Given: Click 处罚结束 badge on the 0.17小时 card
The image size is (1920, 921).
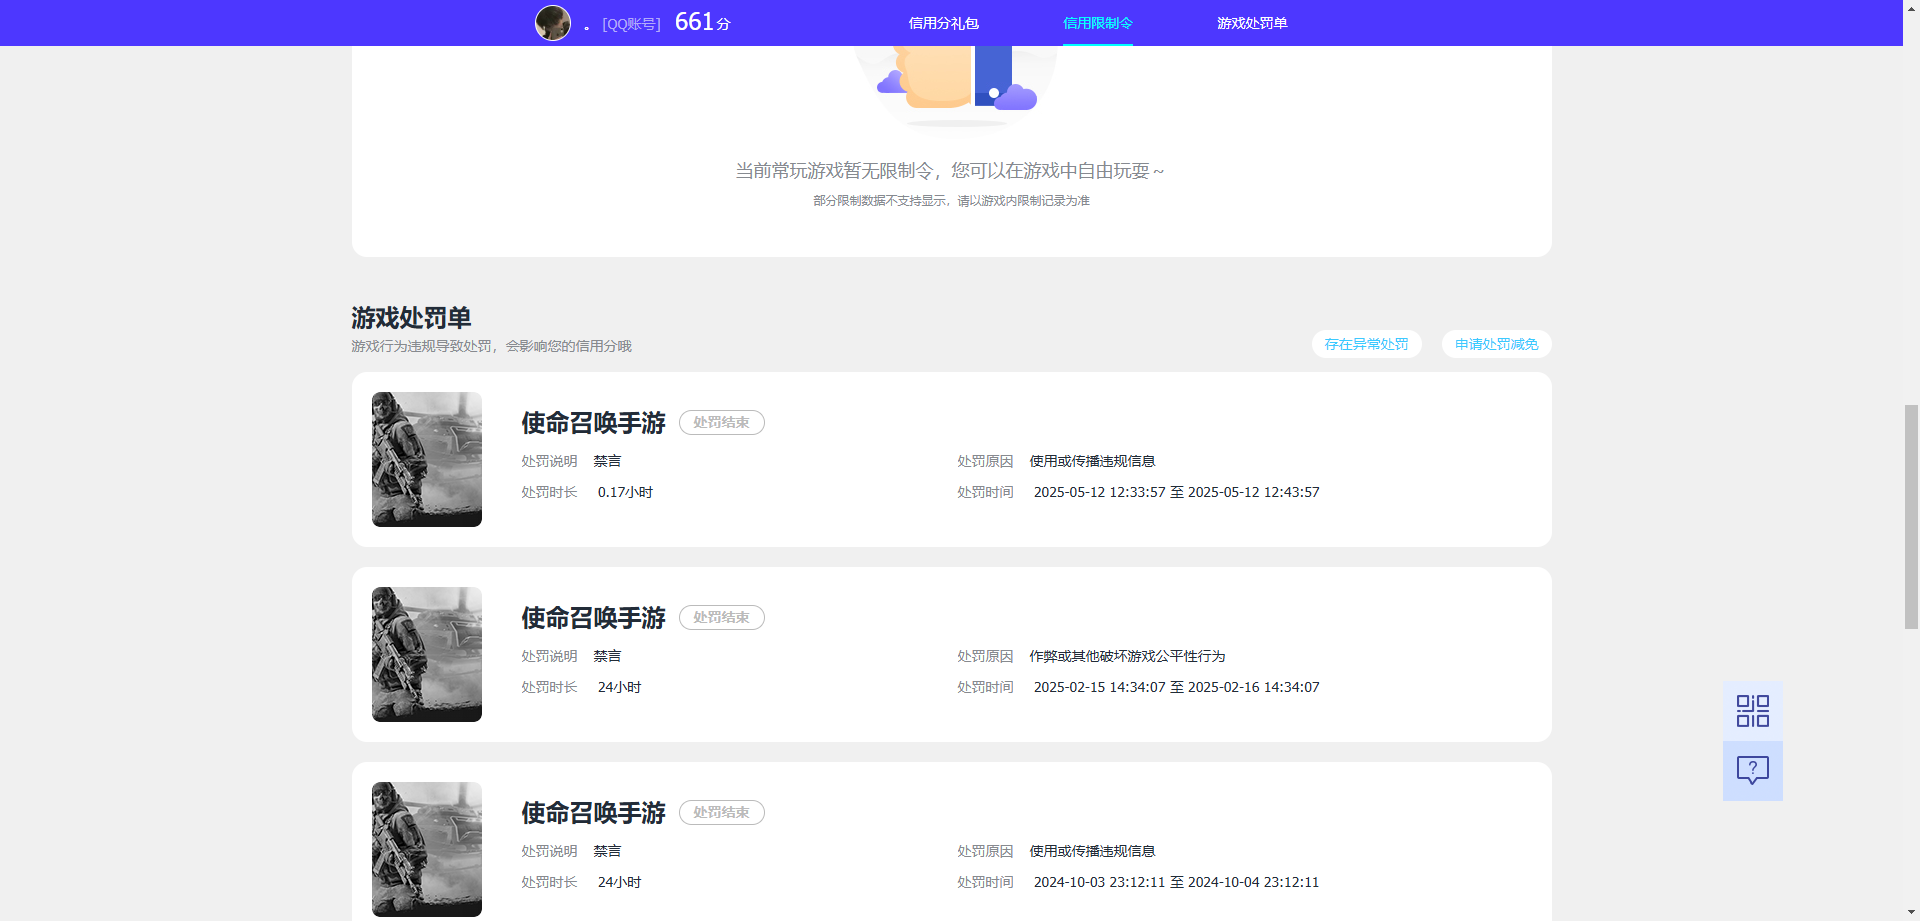Looking at the screenshot, I should click(x=721, y=423).
